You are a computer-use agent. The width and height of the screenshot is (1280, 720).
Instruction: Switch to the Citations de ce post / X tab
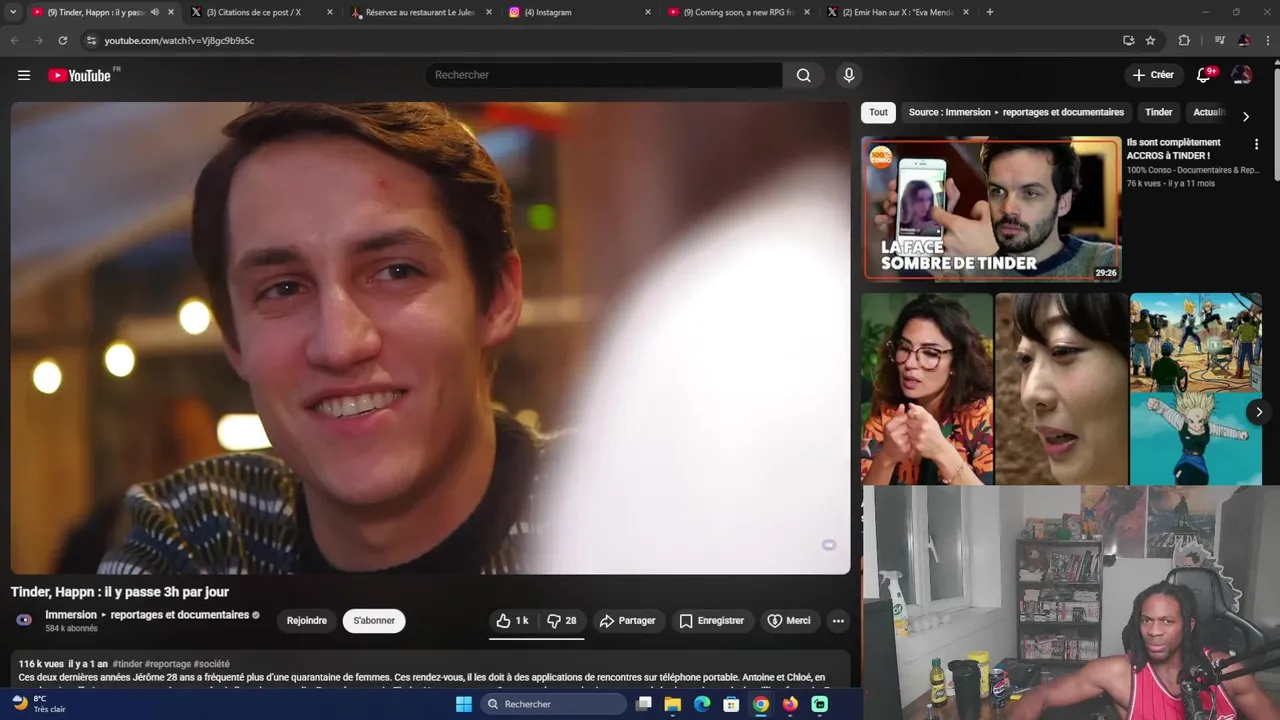(x=260, y=12)
